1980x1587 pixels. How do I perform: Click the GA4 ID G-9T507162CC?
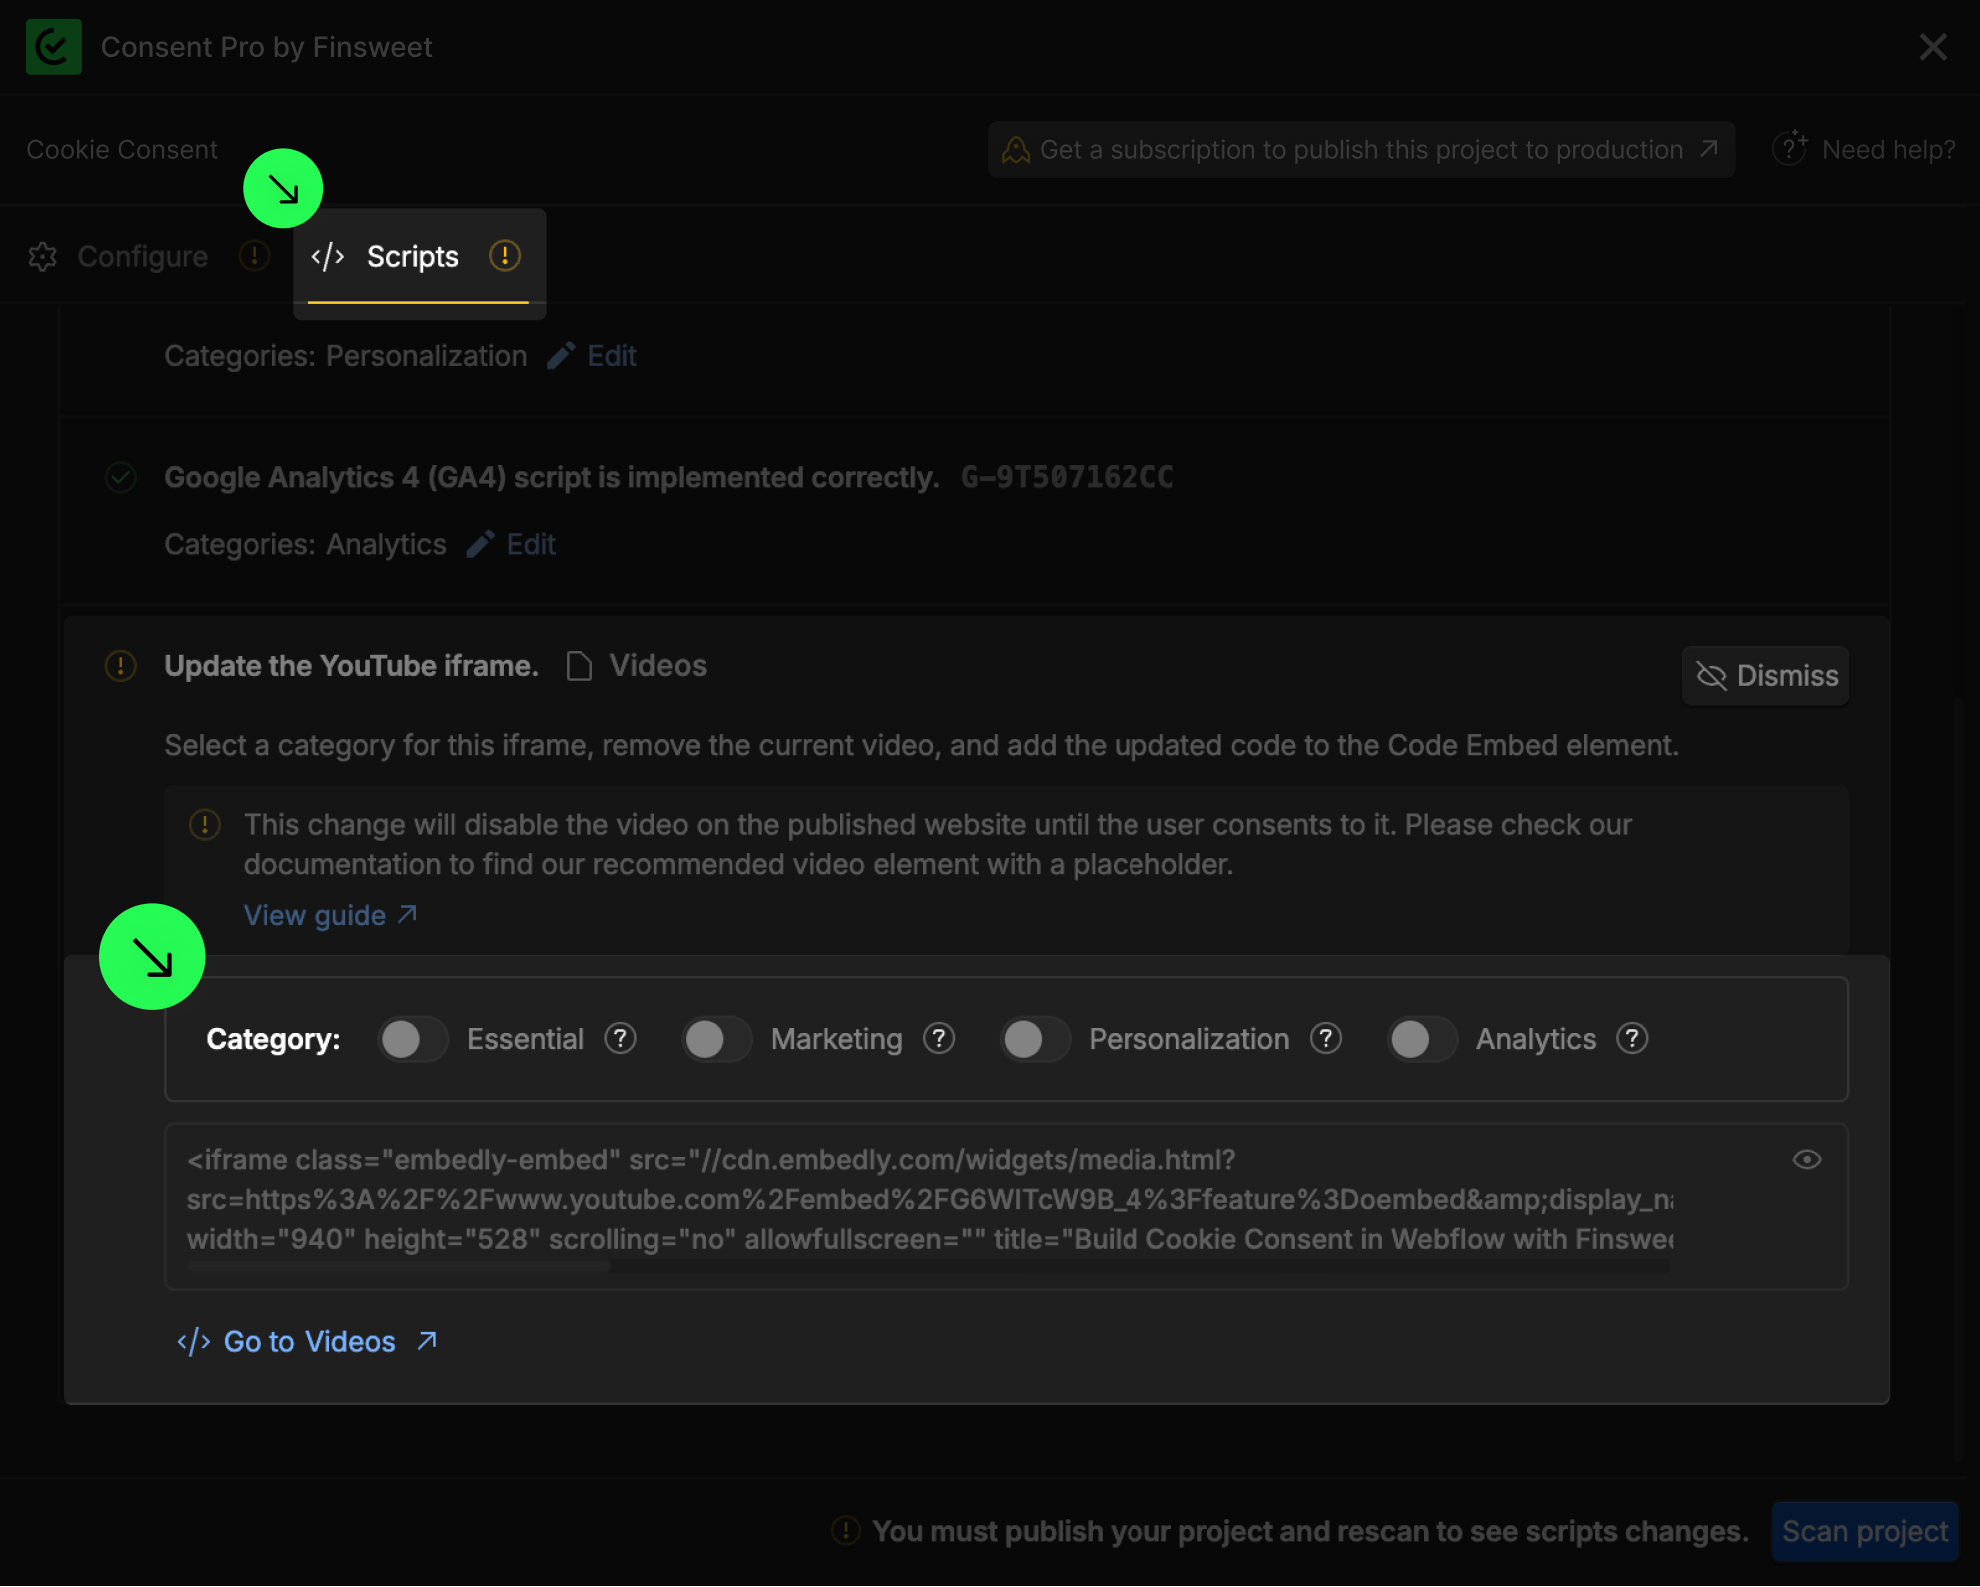coord(1067,477)
